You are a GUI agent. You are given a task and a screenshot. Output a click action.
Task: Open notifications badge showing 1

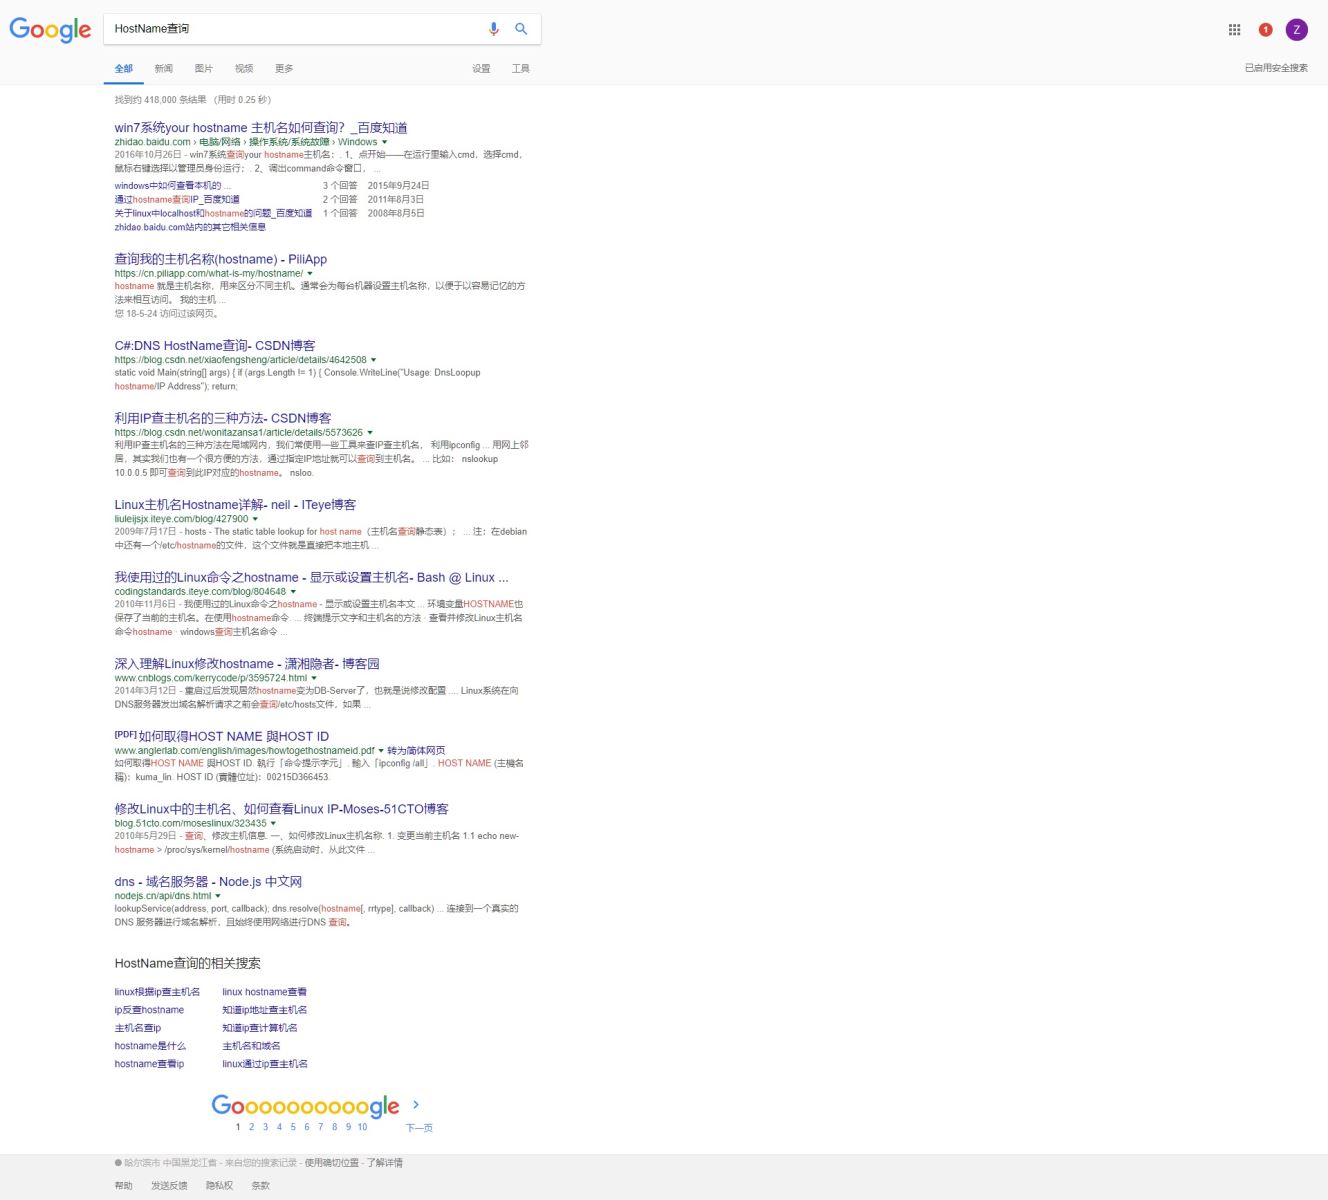pos(1265,30)
